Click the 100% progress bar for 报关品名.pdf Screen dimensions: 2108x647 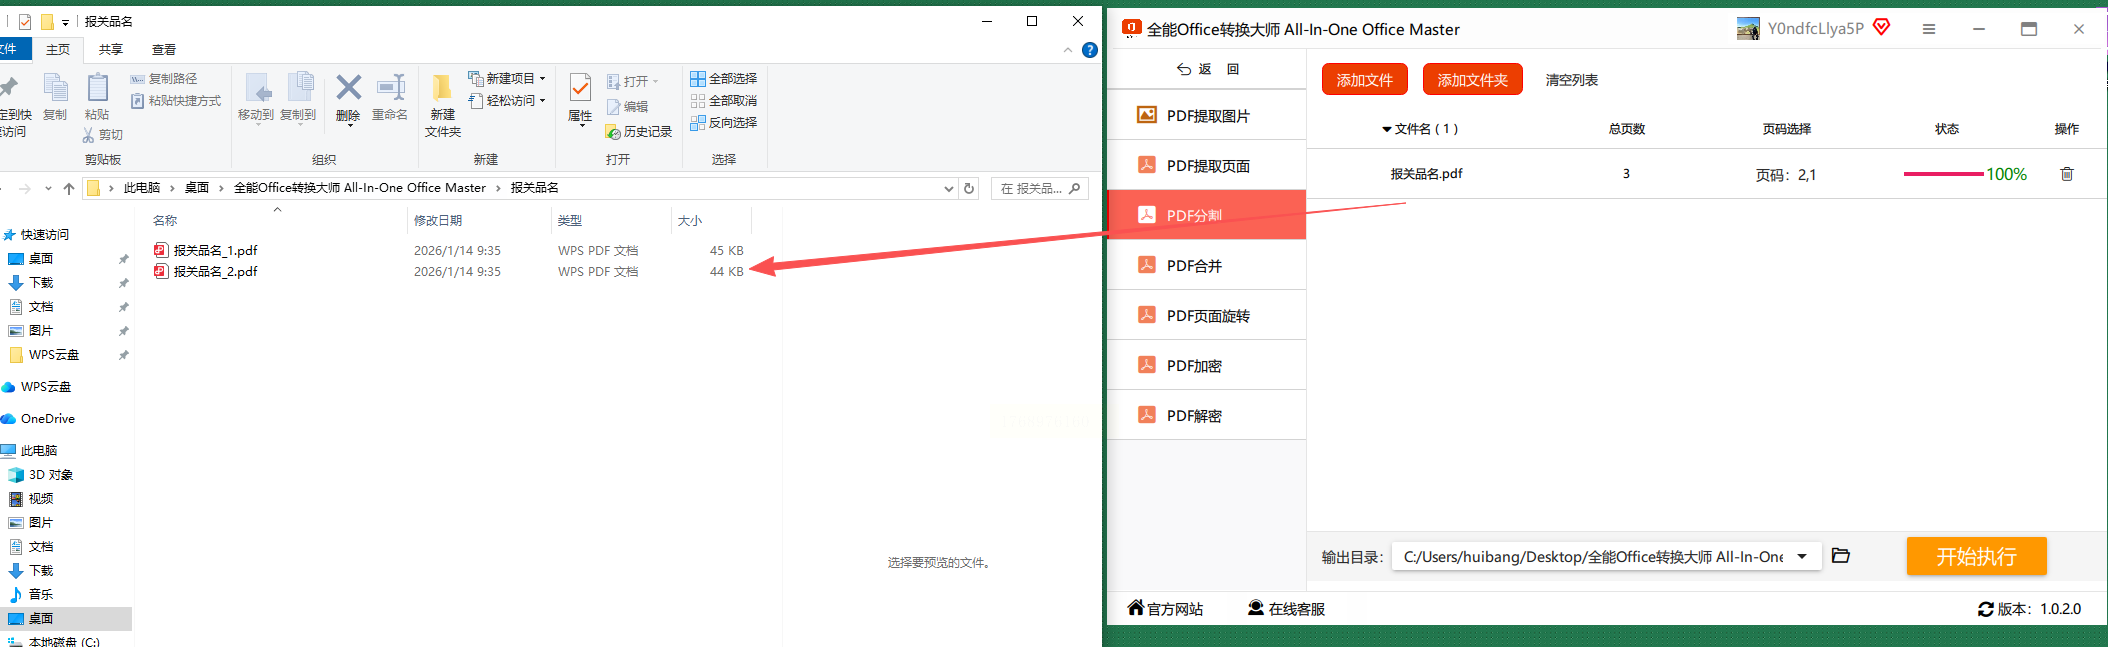[1943, 174]
